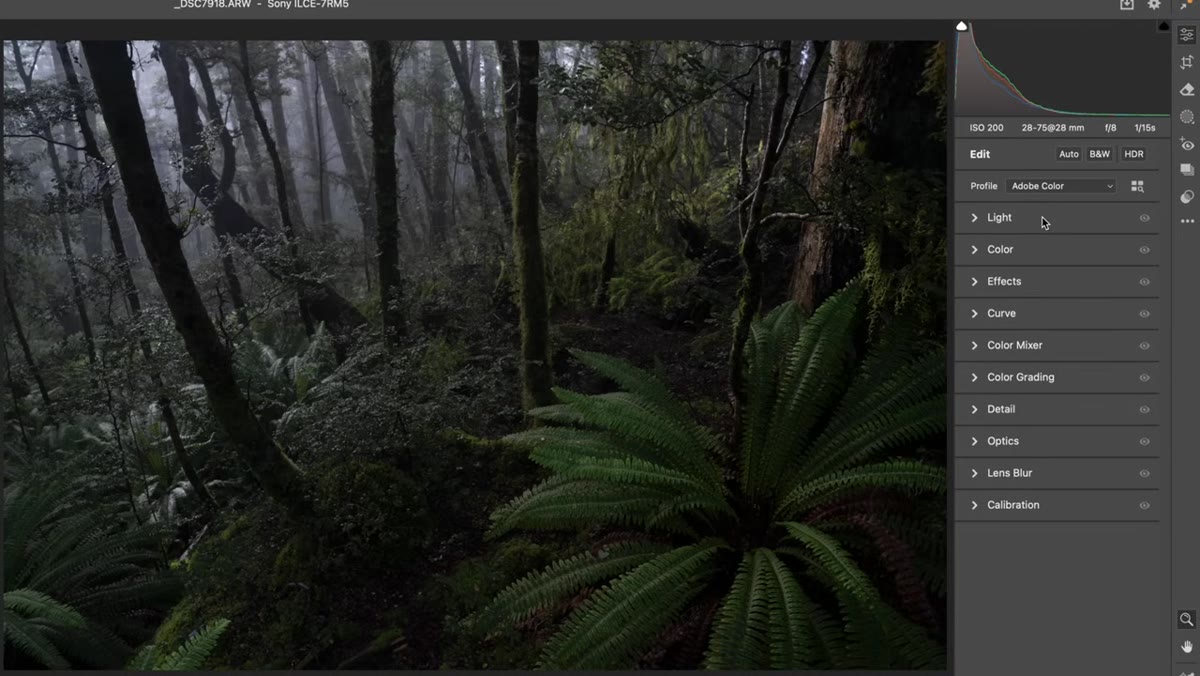Click the 1/15s shutter speed text
The height and width of the screenshot is (676, 1200).
point(1145,128)
